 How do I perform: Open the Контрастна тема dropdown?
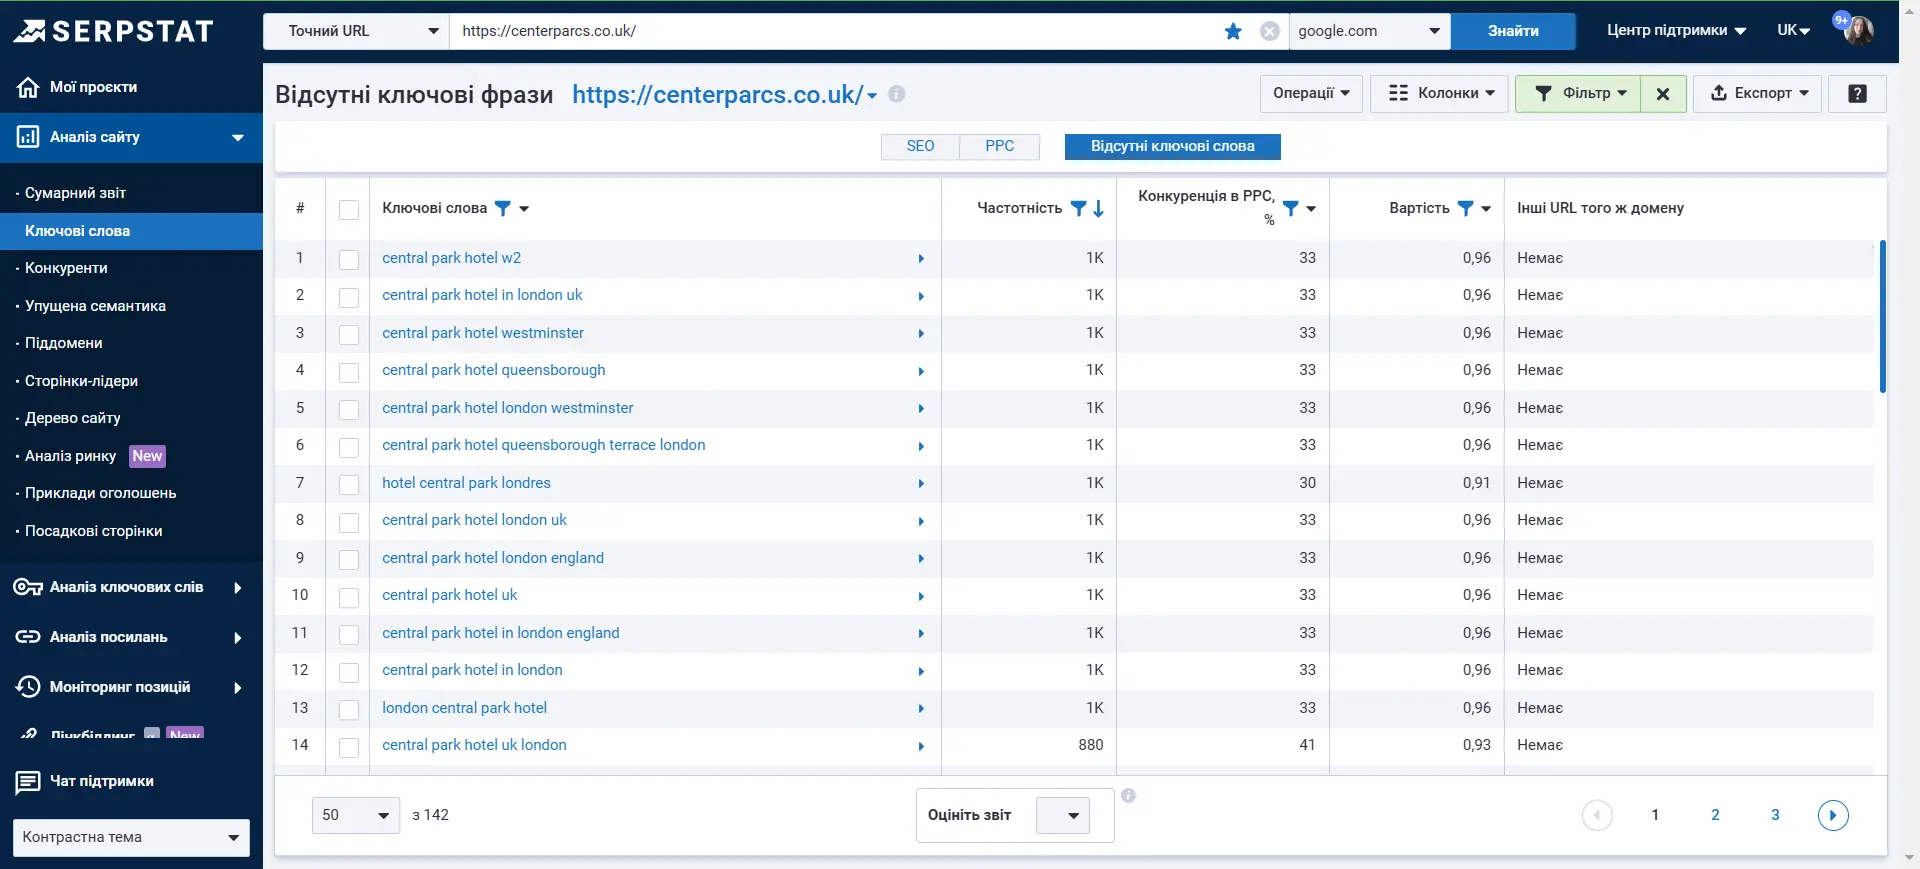[131, 837]
